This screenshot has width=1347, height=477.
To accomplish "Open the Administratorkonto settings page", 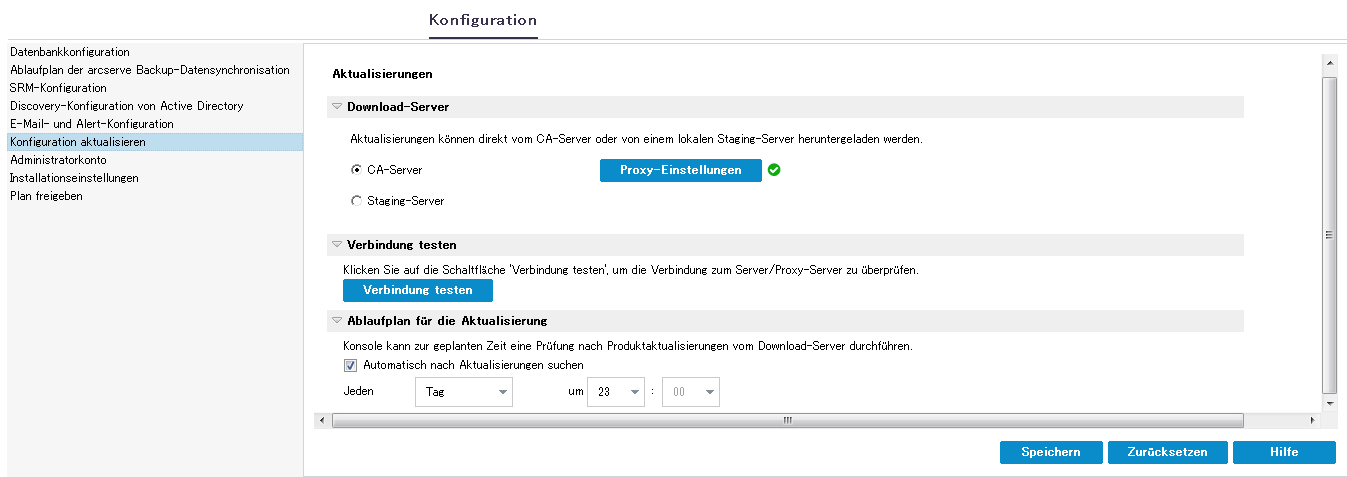I will pyautogui.click(x=58, y=160).
